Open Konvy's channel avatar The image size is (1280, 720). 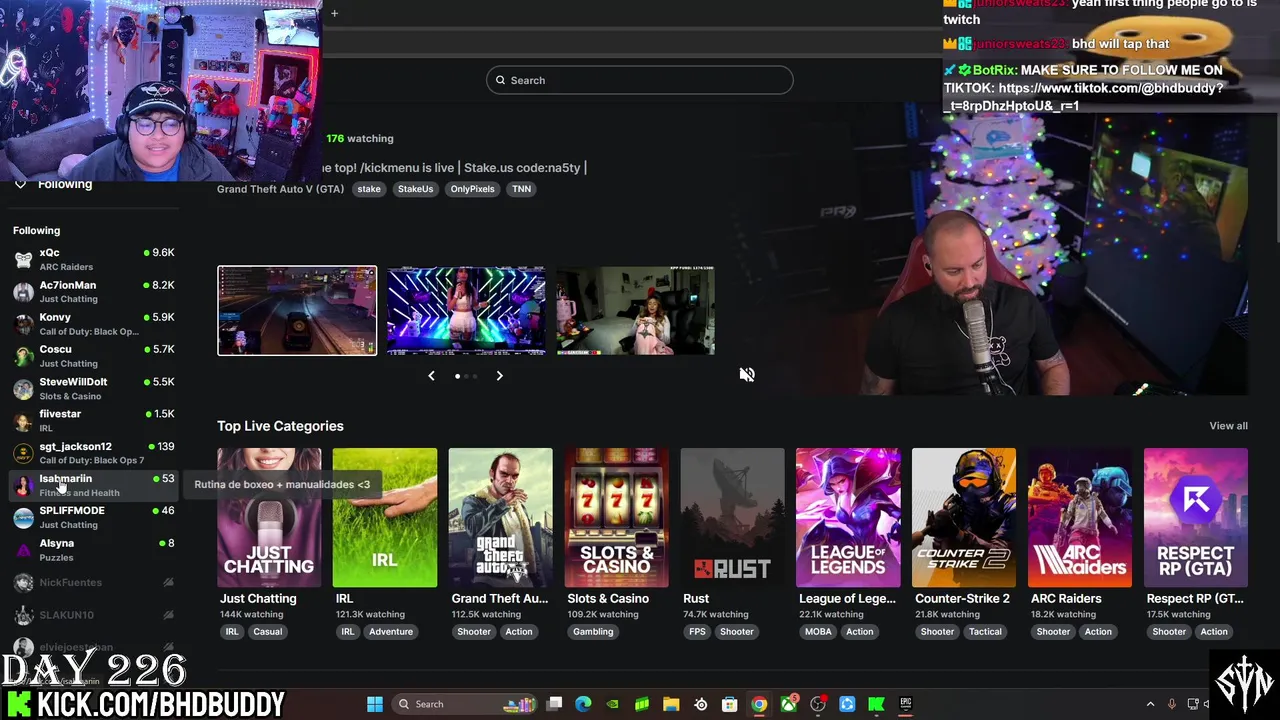pyautogui.click(x=23, y=323)
